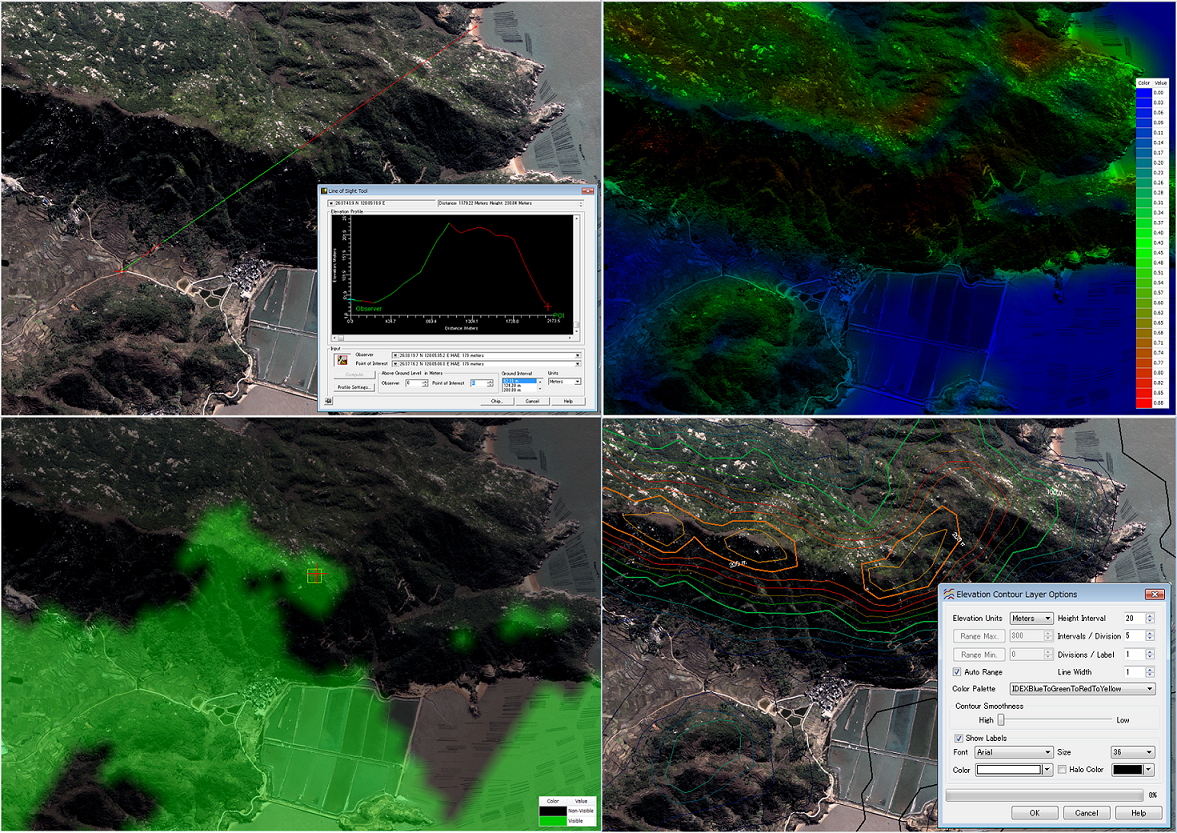Increase the Height Interval stepper value
The image size is (1177, 833).
click(x=1150, y=615)
